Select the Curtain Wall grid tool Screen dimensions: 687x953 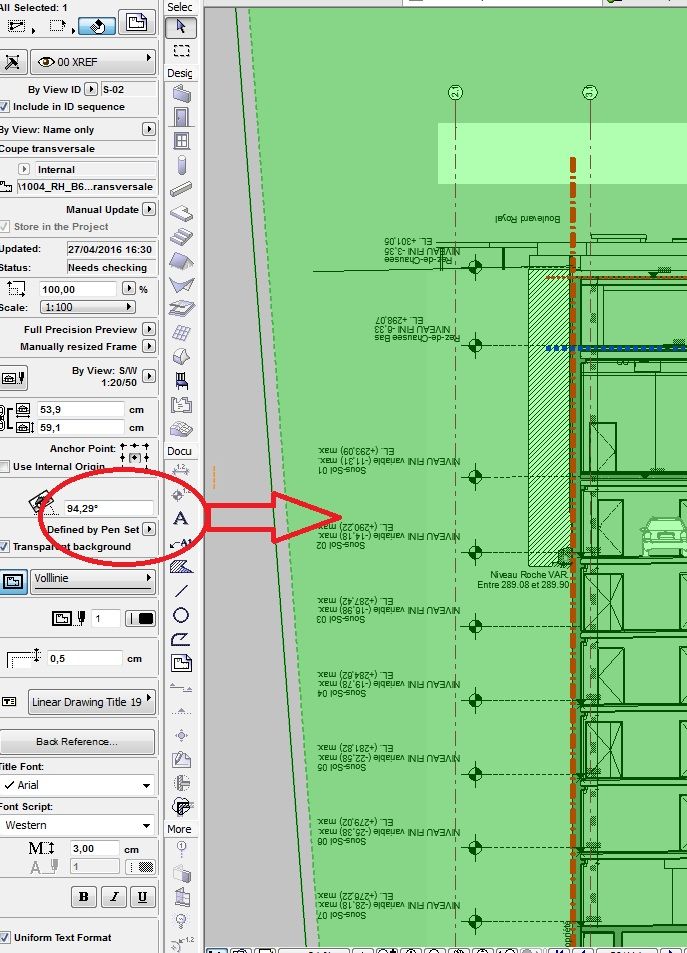(181, 332)
